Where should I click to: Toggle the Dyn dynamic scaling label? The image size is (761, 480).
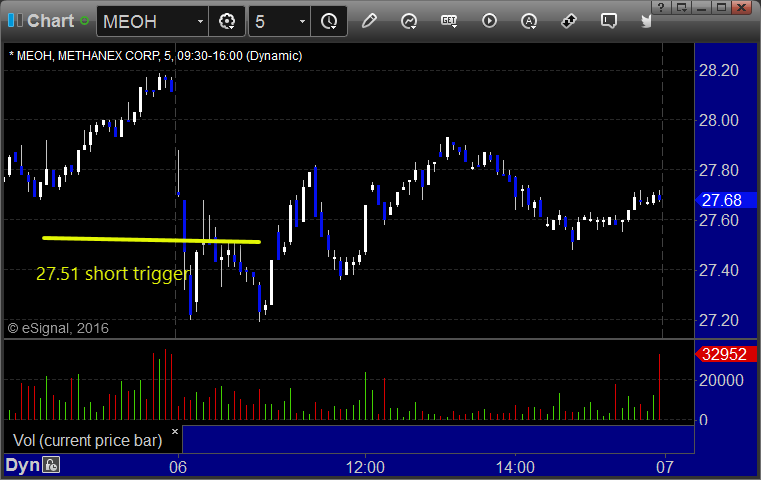pos(22,465)
